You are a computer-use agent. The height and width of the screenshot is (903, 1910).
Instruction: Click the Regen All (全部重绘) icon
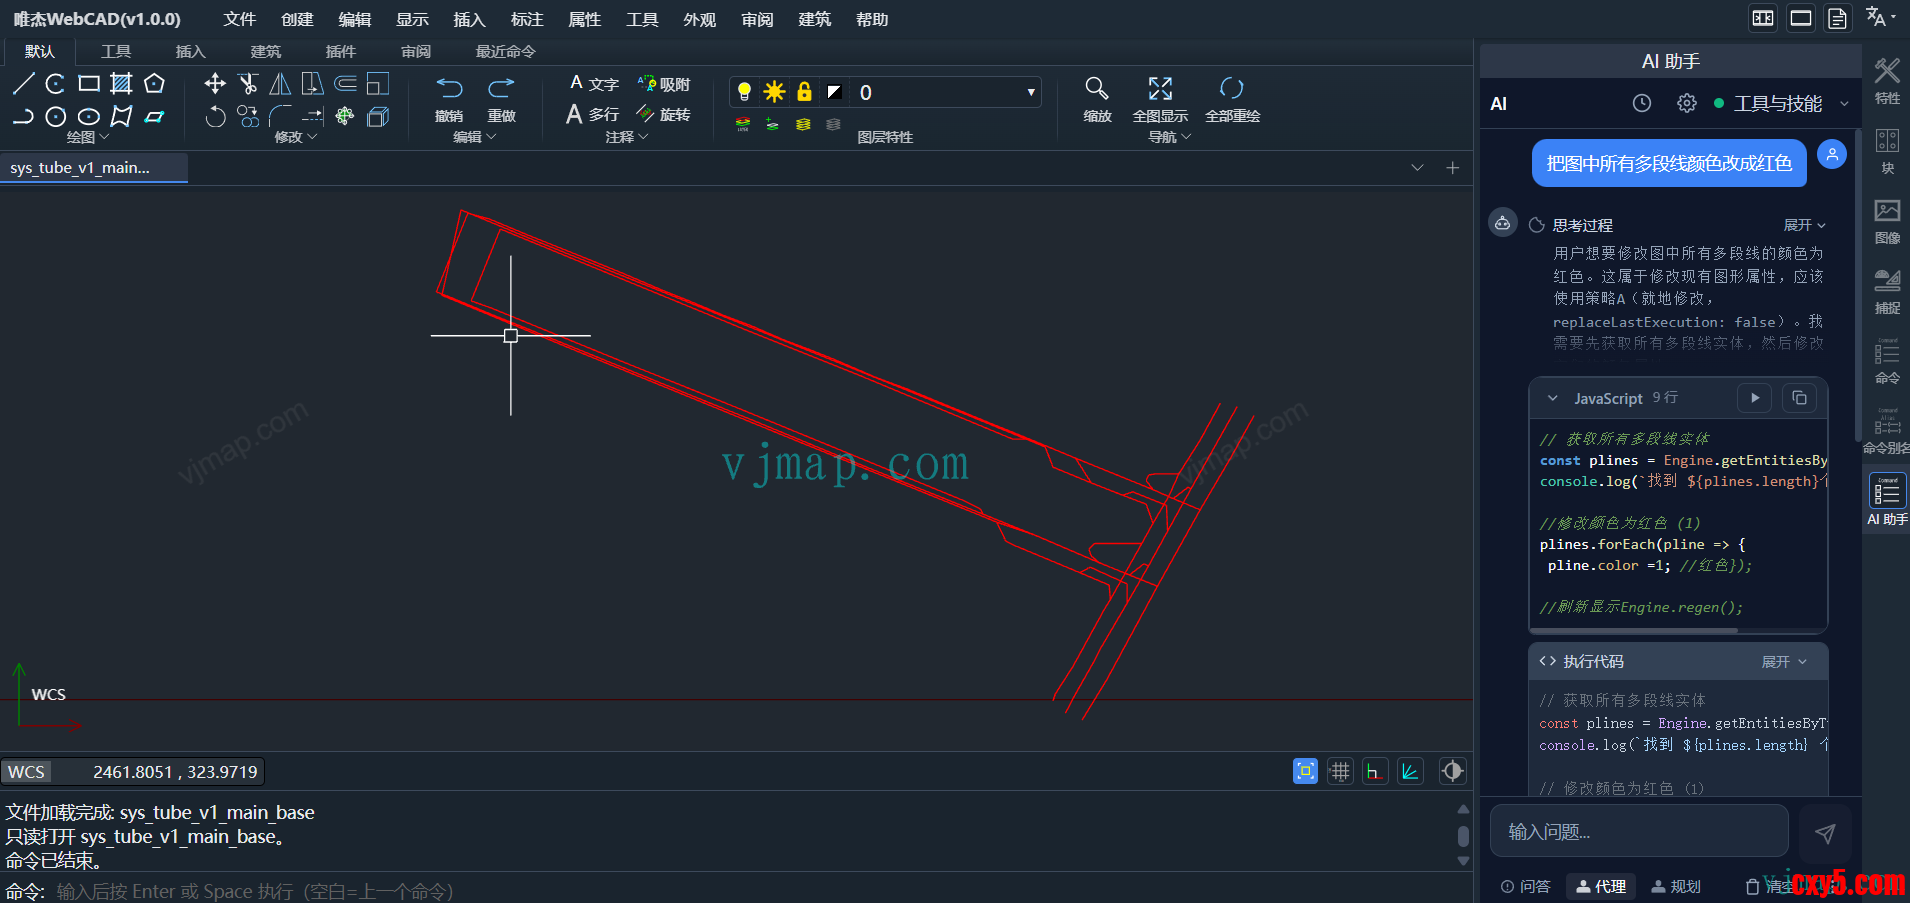pyautogui.click(x=1232, y=88)
